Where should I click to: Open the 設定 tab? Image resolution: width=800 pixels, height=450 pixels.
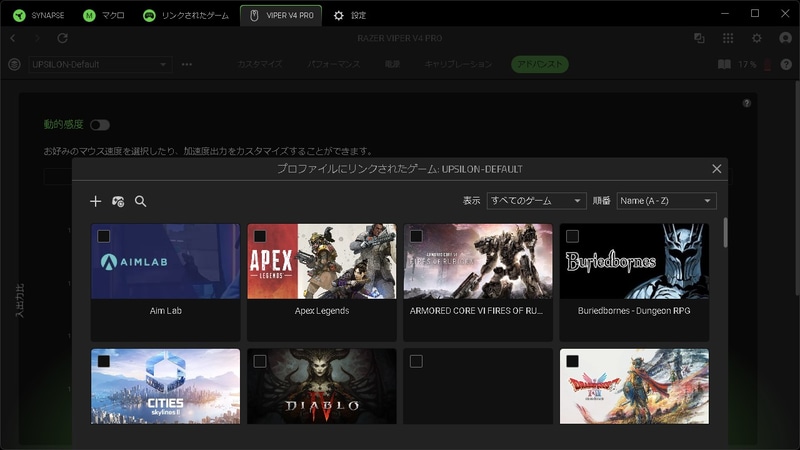(x=349, y=15)
